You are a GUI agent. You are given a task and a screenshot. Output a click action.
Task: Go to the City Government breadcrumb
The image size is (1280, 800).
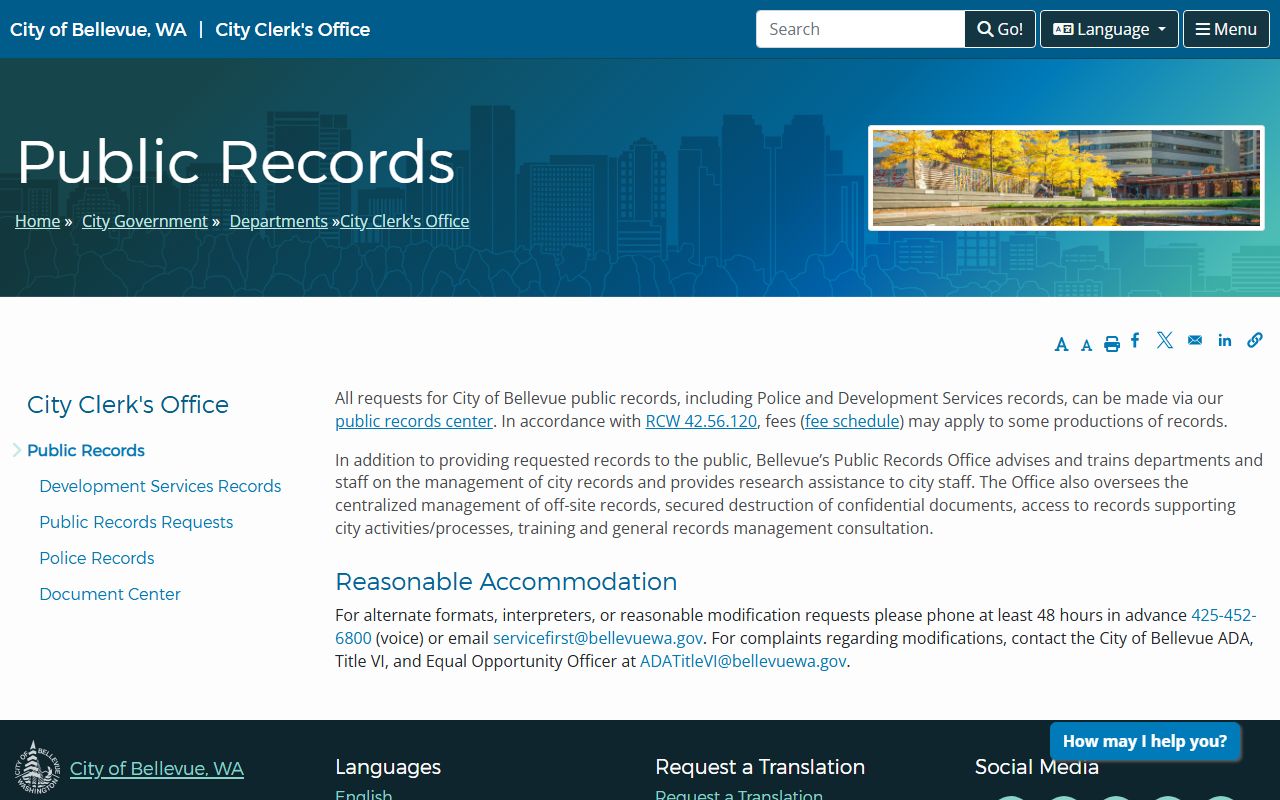pos(145,221)
